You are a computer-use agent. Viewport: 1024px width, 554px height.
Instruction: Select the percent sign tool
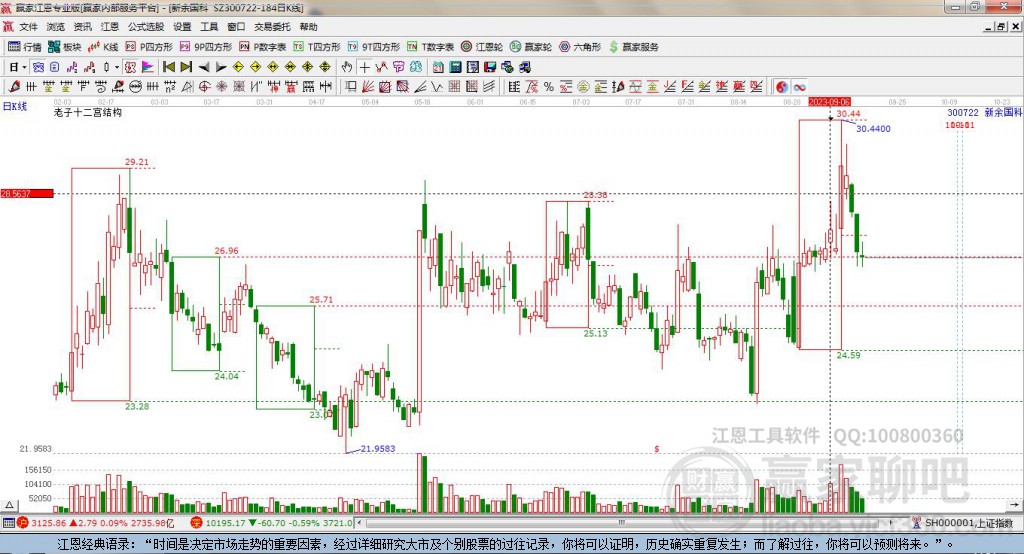[x=549, y=86]
